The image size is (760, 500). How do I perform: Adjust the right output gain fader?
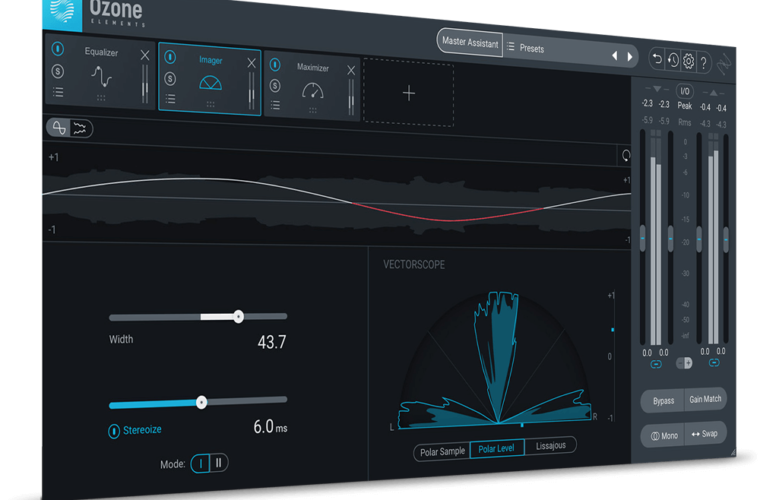[x=726, y=239]
